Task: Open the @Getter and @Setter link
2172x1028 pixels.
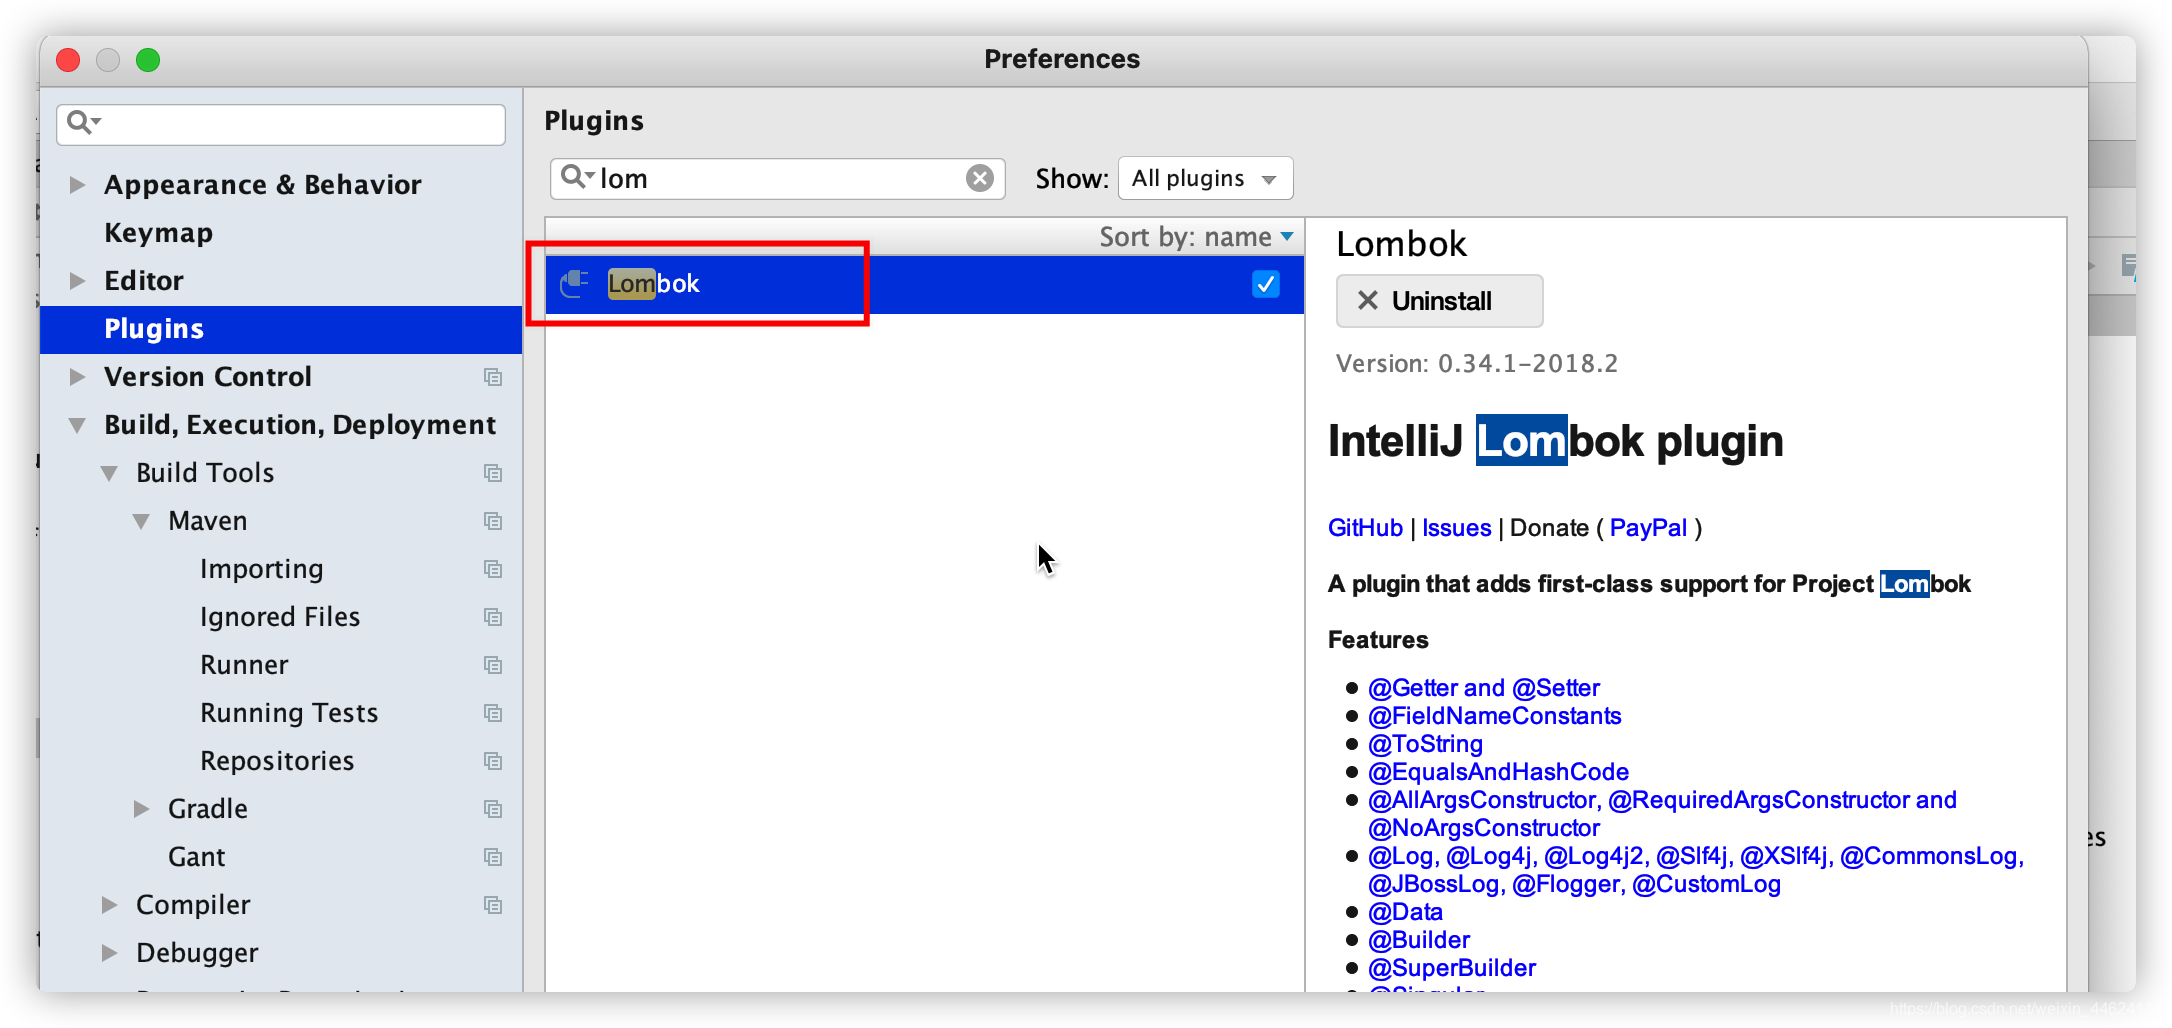Action: coord(1483,688)
